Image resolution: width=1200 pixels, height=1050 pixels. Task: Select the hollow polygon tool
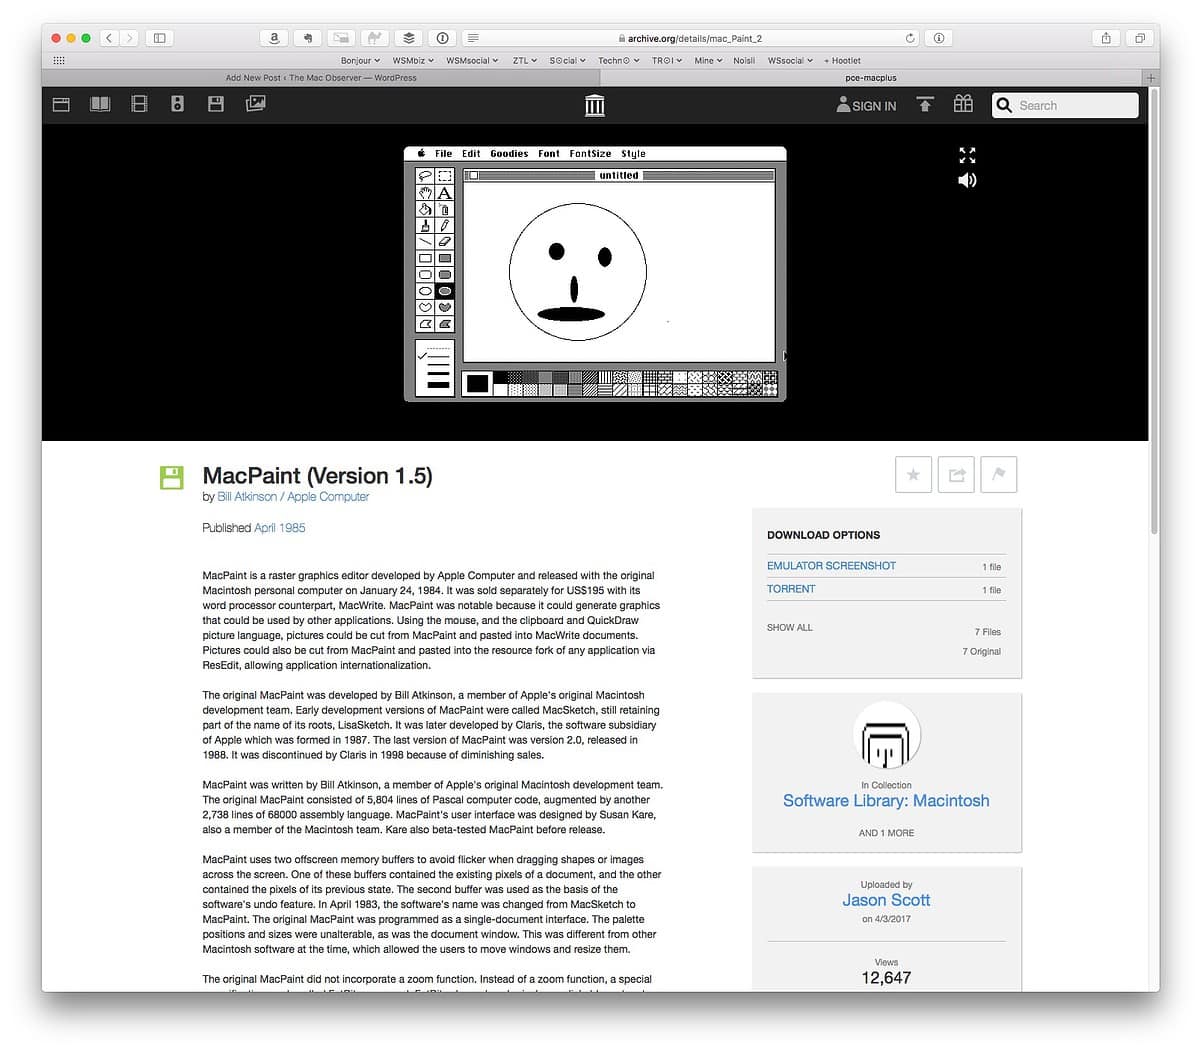pyautogui.click(x=425, y=324)
